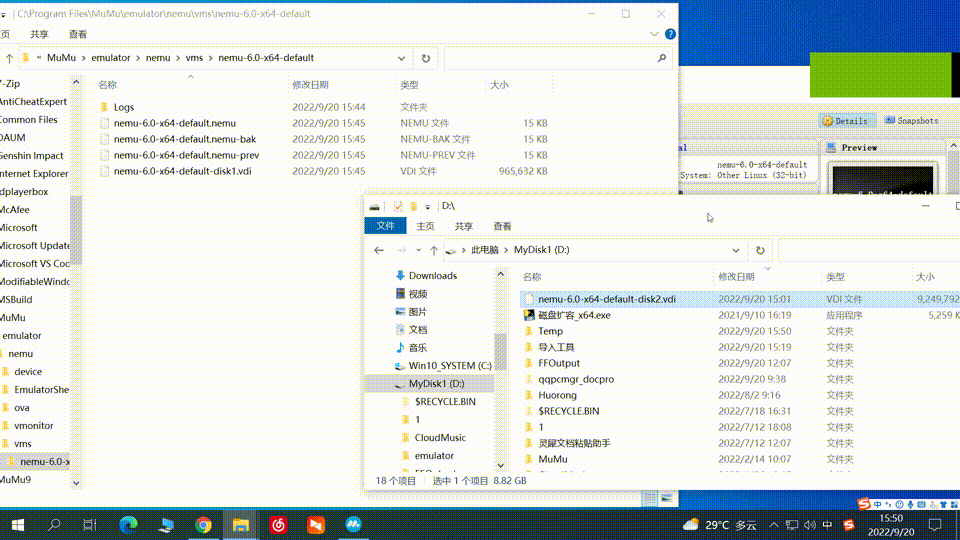The image size is (960, 540).
Task: Open File Explorer taskbar icon
Action: pyautogui.click(x=241, y=525)
